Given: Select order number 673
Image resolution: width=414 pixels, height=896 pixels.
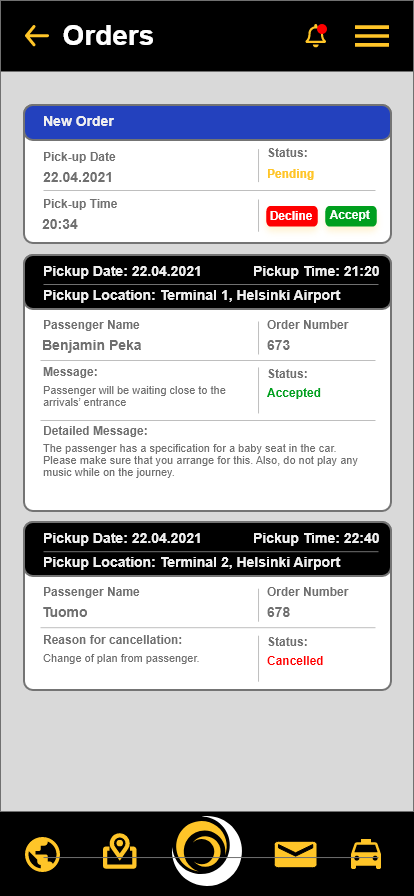Looking at the screenshot, I should 278,345.
